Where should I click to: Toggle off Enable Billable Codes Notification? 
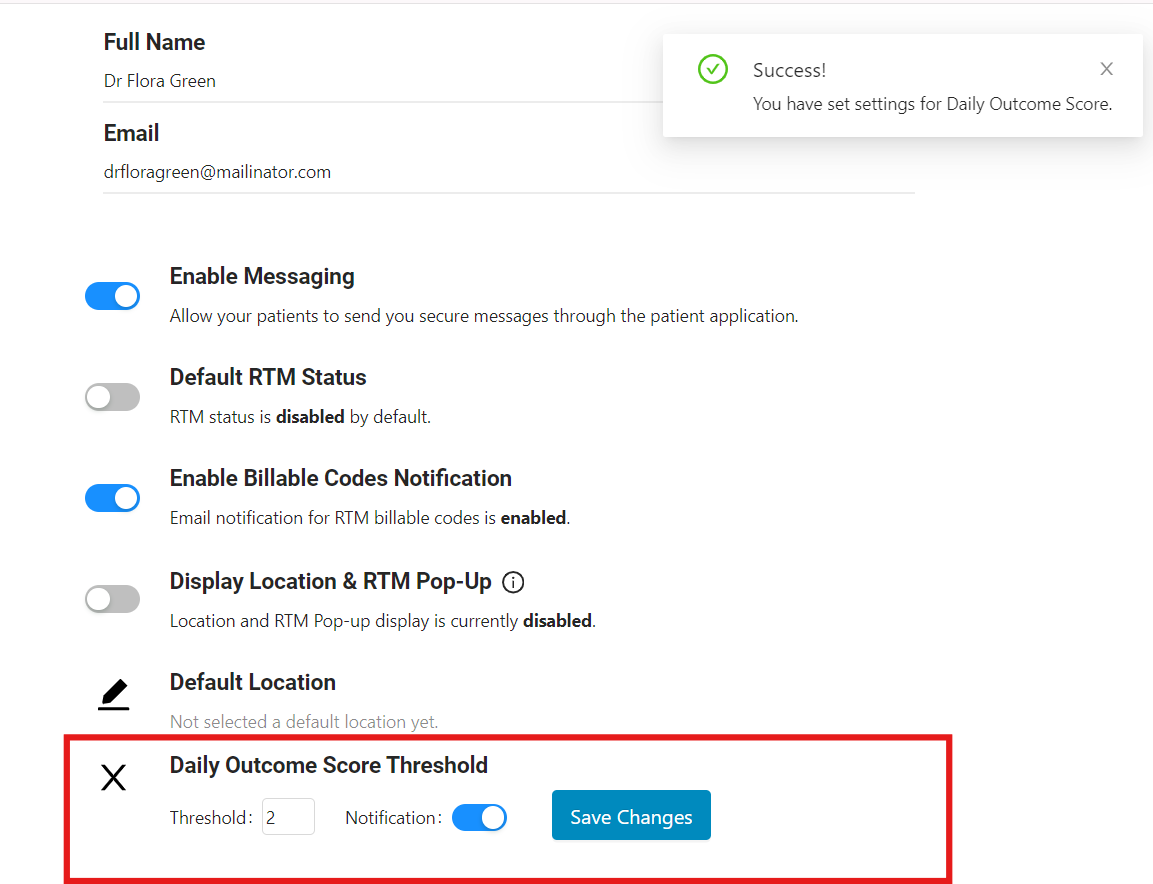point(112,498)
